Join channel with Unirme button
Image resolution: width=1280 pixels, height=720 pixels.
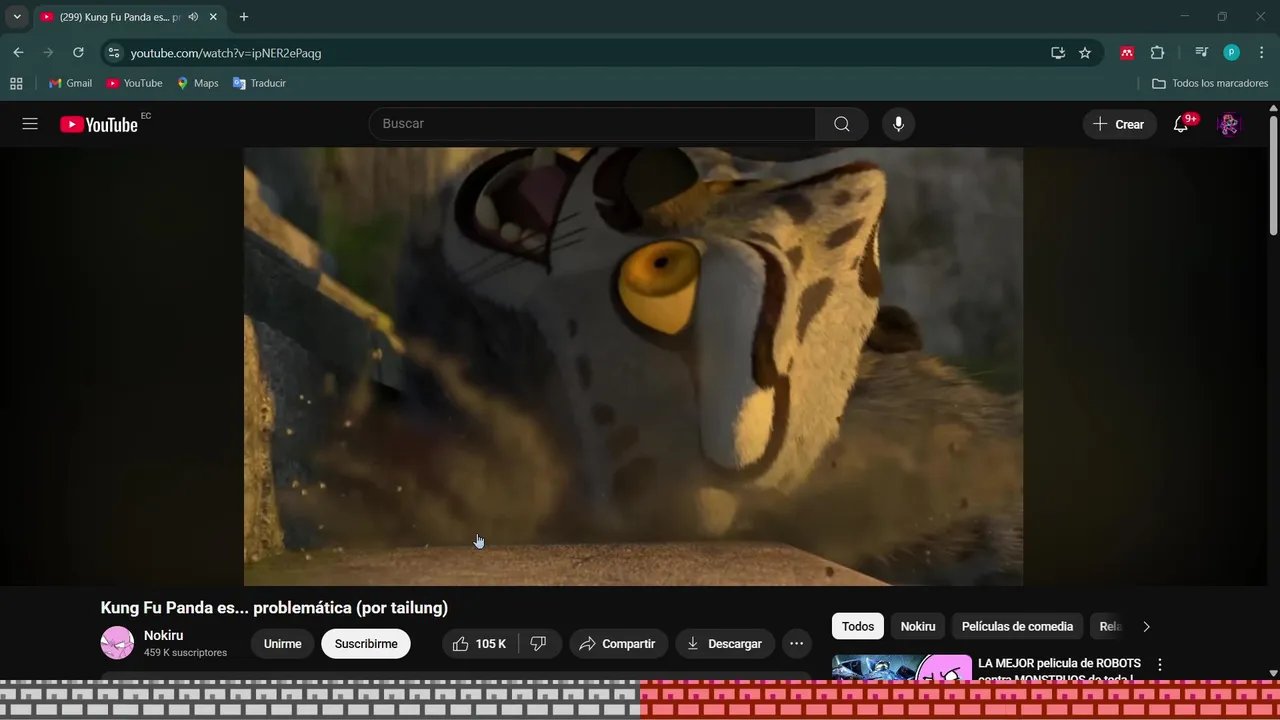(x=282, y=644)
